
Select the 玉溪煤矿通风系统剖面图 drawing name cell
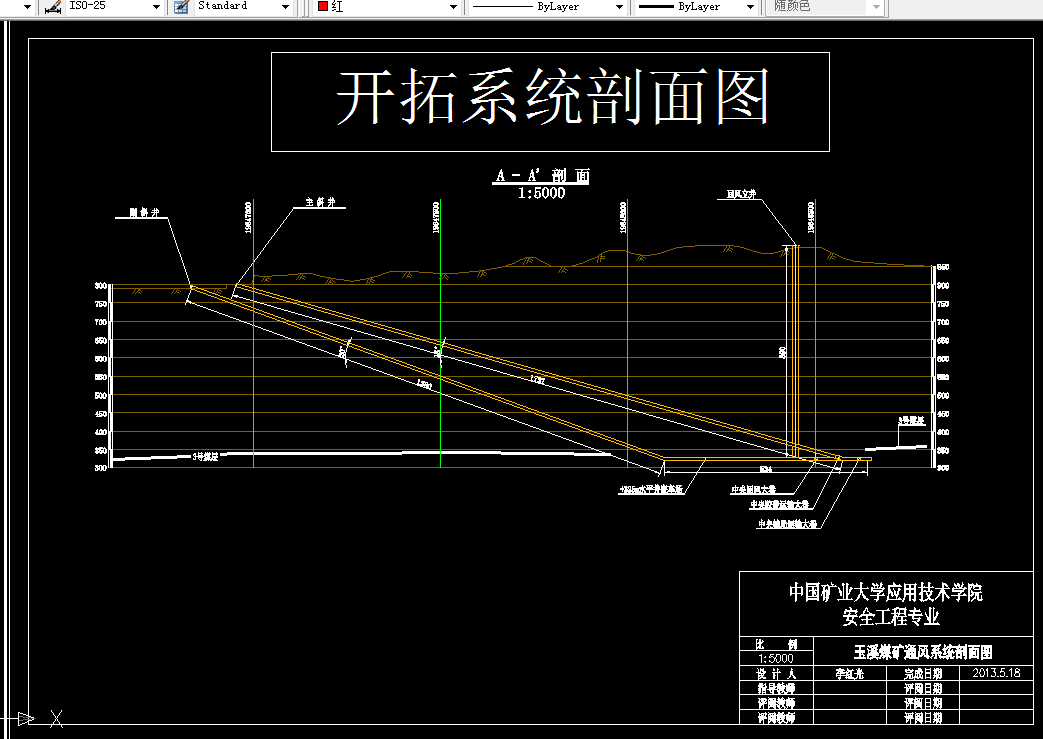(x=923, y=652)
